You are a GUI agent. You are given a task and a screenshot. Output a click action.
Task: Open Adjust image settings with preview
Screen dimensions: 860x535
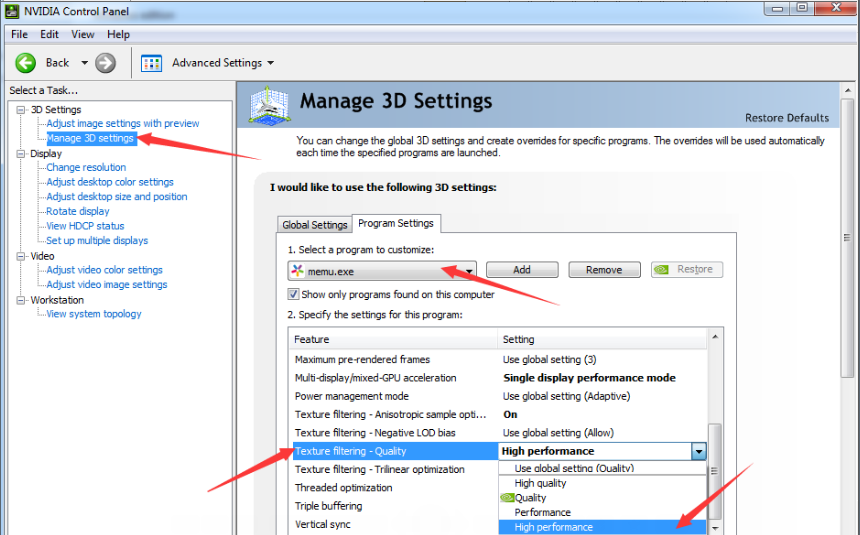point(122,123)
